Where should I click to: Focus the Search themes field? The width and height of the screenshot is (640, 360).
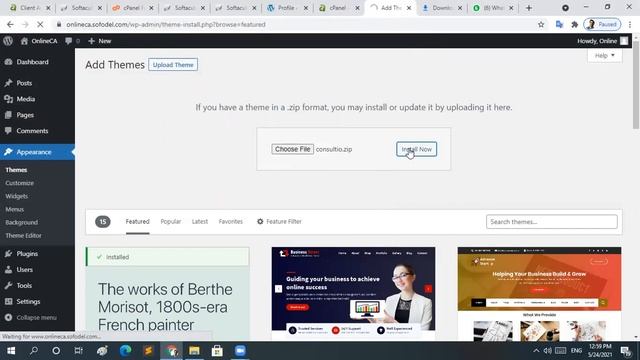[x=551, y=222]
